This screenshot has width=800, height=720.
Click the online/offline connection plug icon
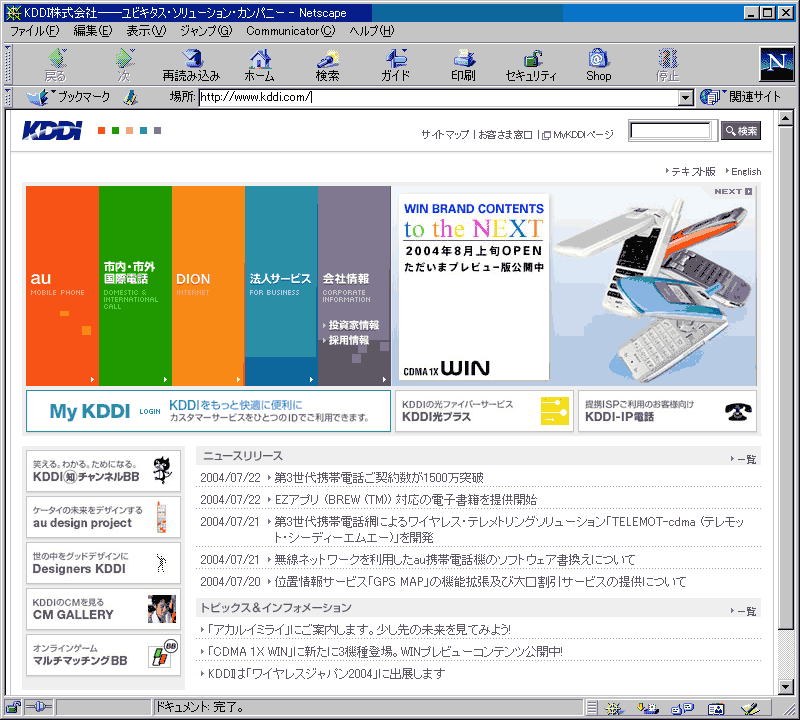coord(39,707)
